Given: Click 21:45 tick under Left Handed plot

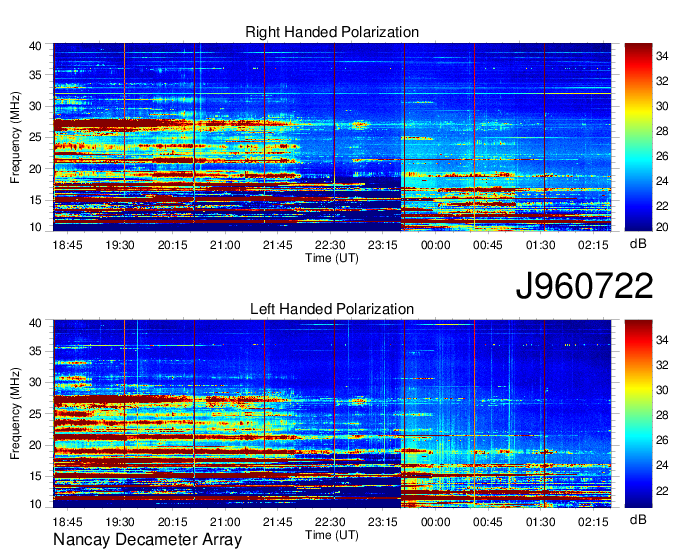Looking at the screenshot, I should point(278,522).
